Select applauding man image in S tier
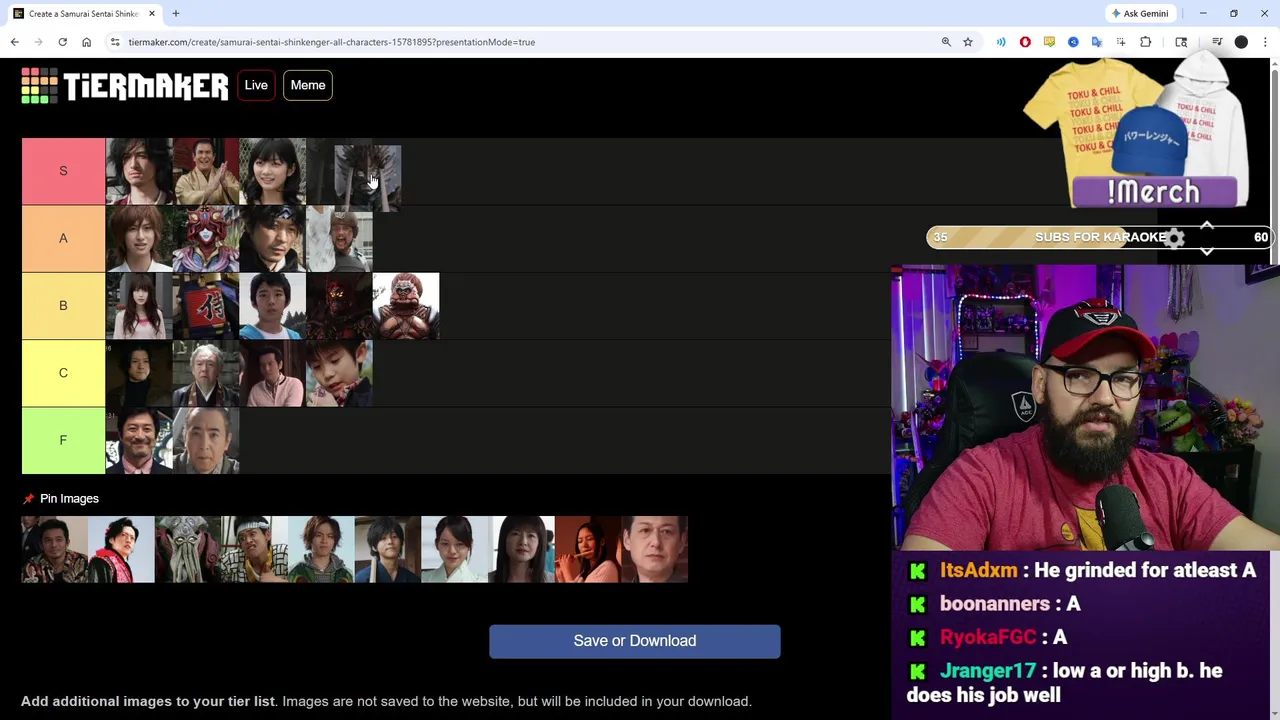 pyautogui.click(x=206, y=172)
